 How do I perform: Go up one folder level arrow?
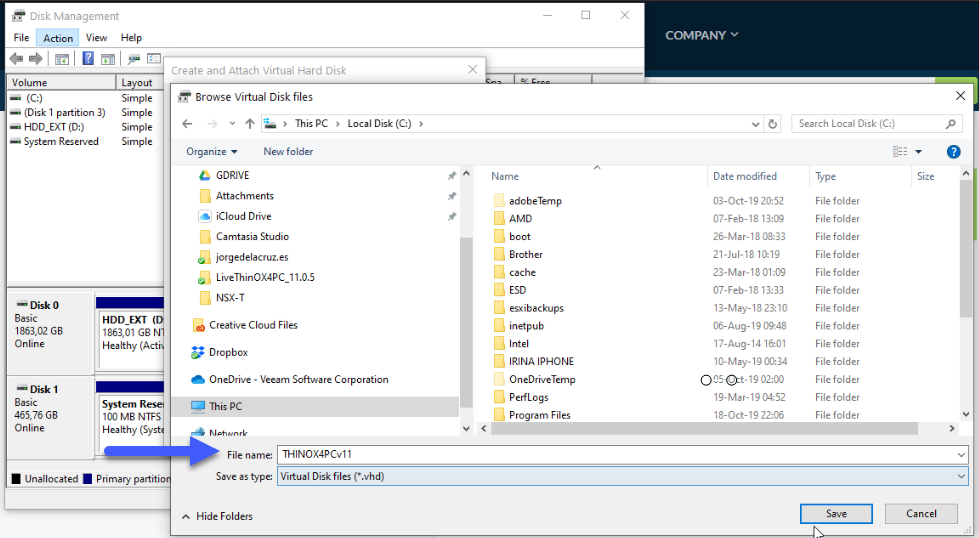[250, 124]
